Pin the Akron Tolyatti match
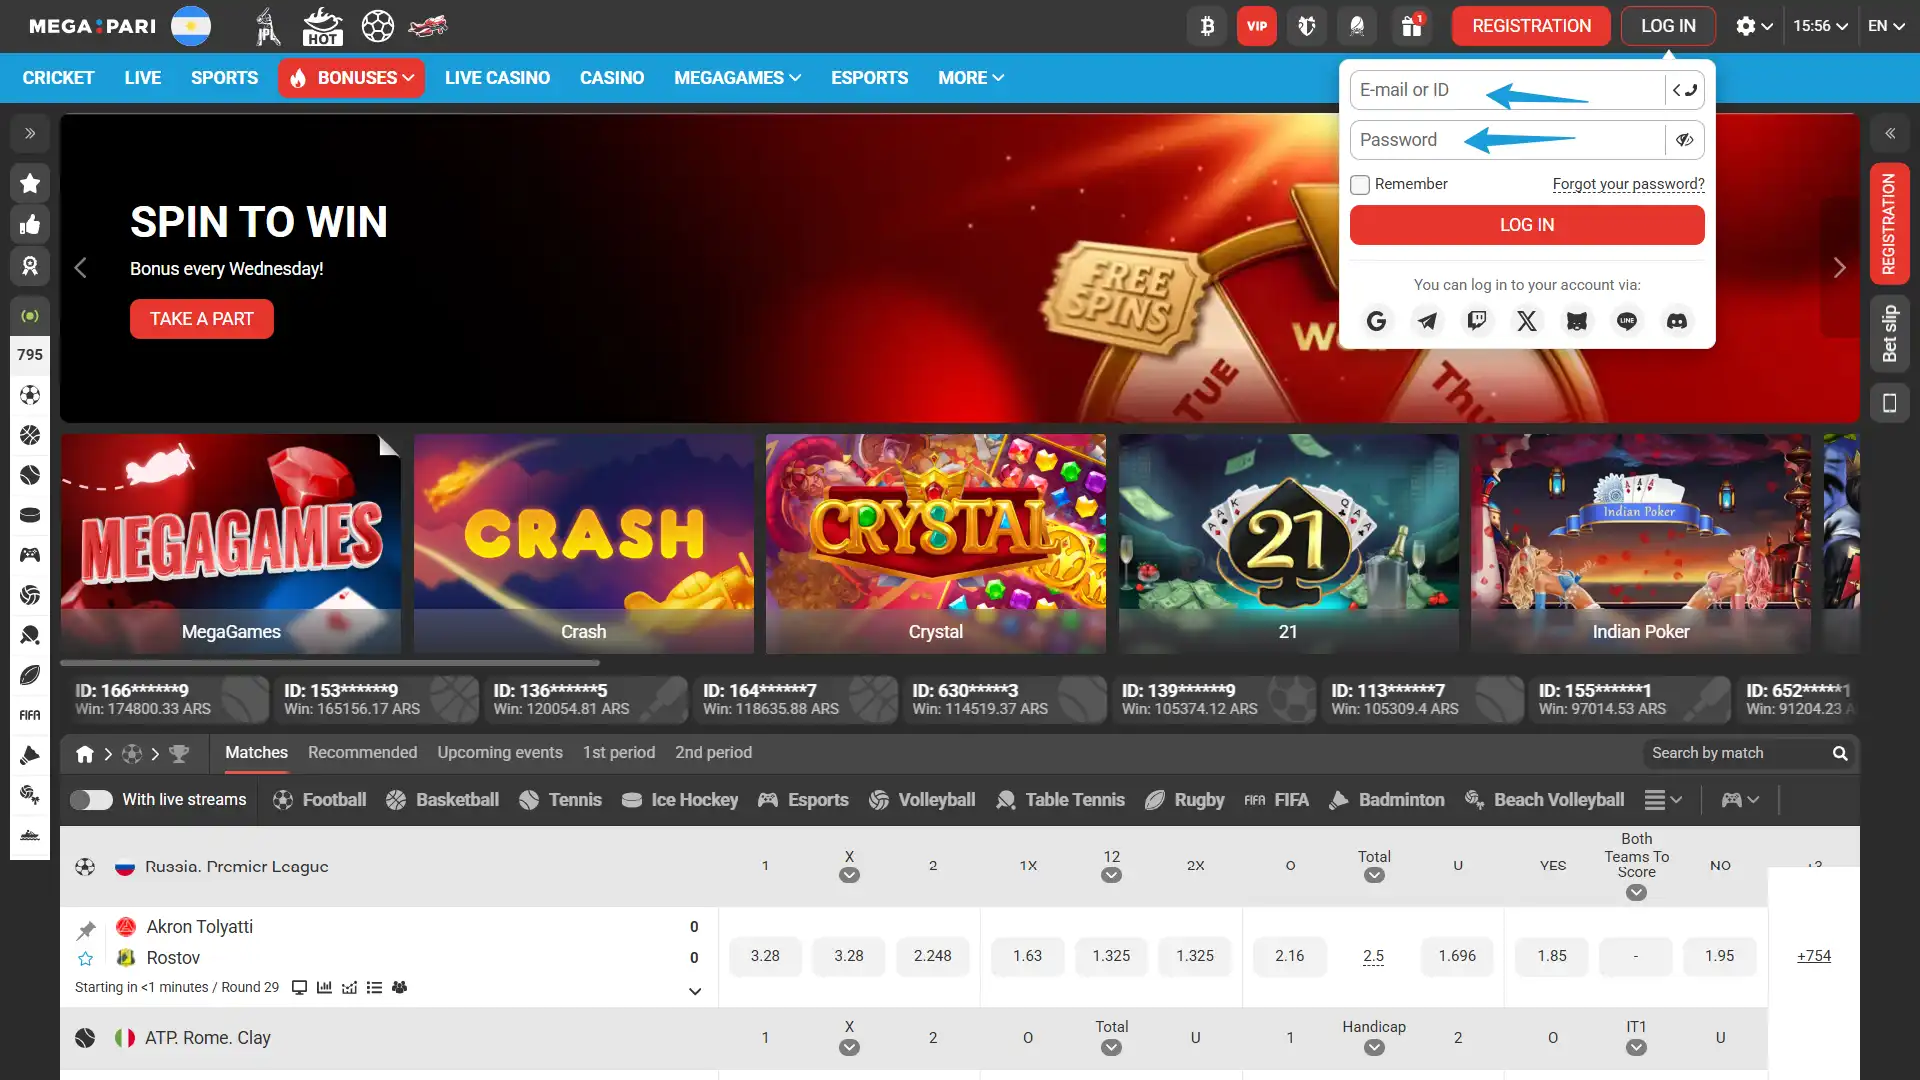The width and height of the screenshot is (1920, 1080). point(86,930)
